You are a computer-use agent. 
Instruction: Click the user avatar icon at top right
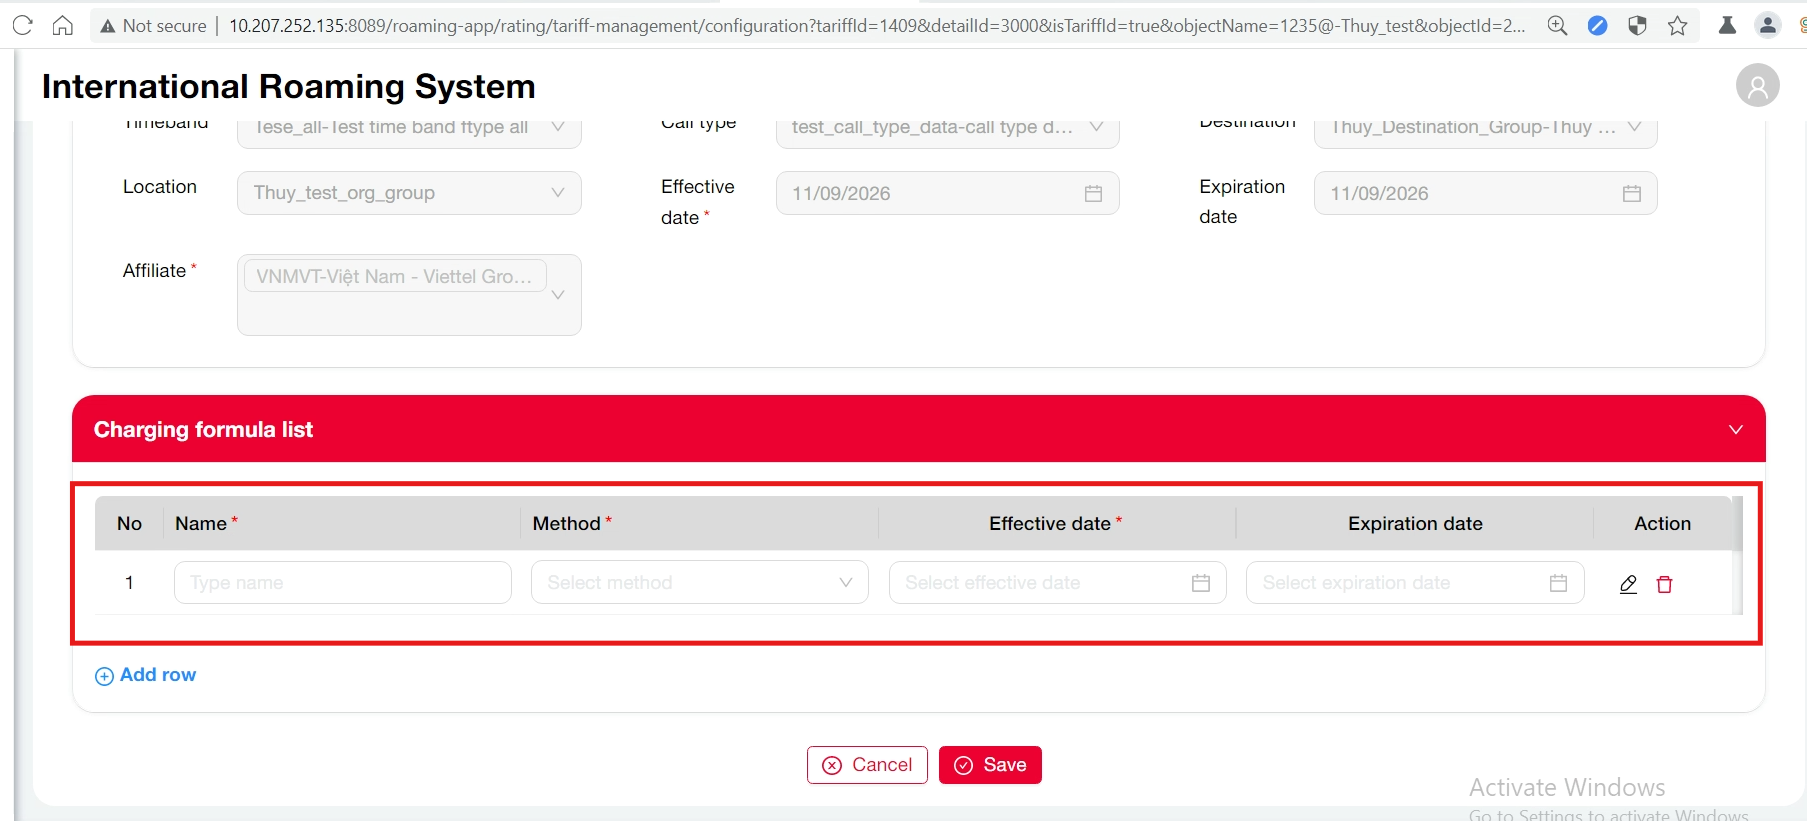1757,86
